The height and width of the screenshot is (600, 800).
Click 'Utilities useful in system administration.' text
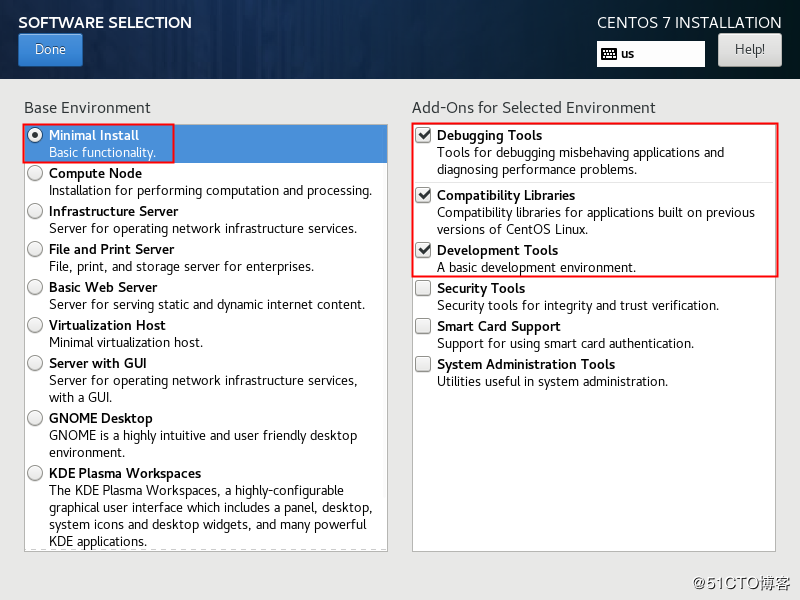tap(552, 382)
